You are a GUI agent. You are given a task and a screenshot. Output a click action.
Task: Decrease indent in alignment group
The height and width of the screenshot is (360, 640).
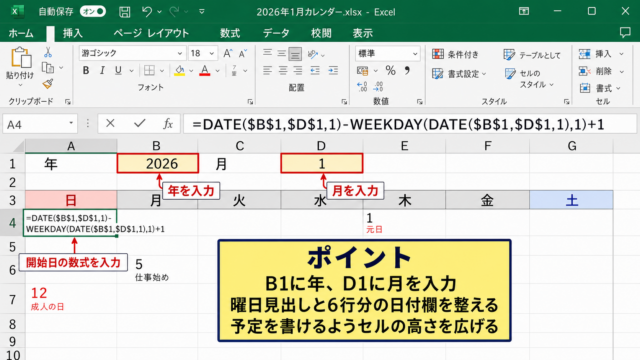click(315, 71)
